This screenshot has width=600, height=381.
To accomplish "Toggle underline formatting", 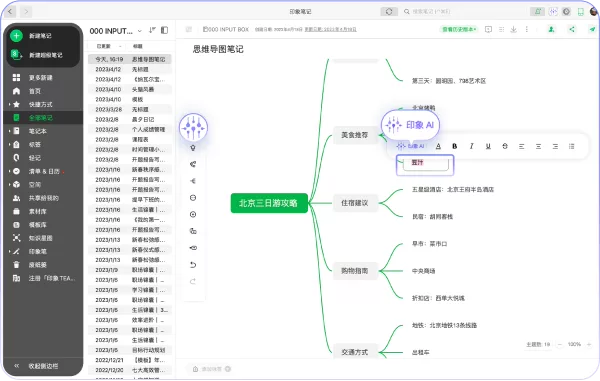I will click(488, 146).
